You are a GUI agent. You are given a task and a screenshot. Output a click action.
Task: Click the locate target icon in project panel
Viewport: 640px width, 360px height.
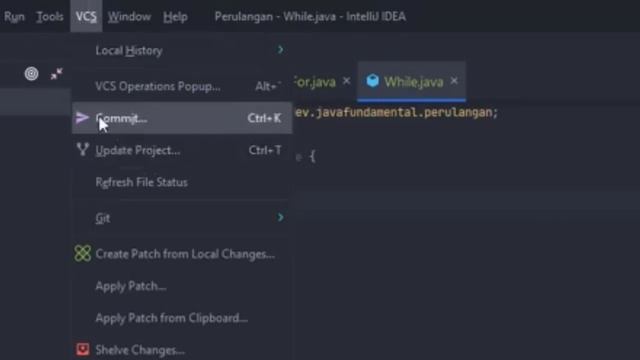(31, 74)
